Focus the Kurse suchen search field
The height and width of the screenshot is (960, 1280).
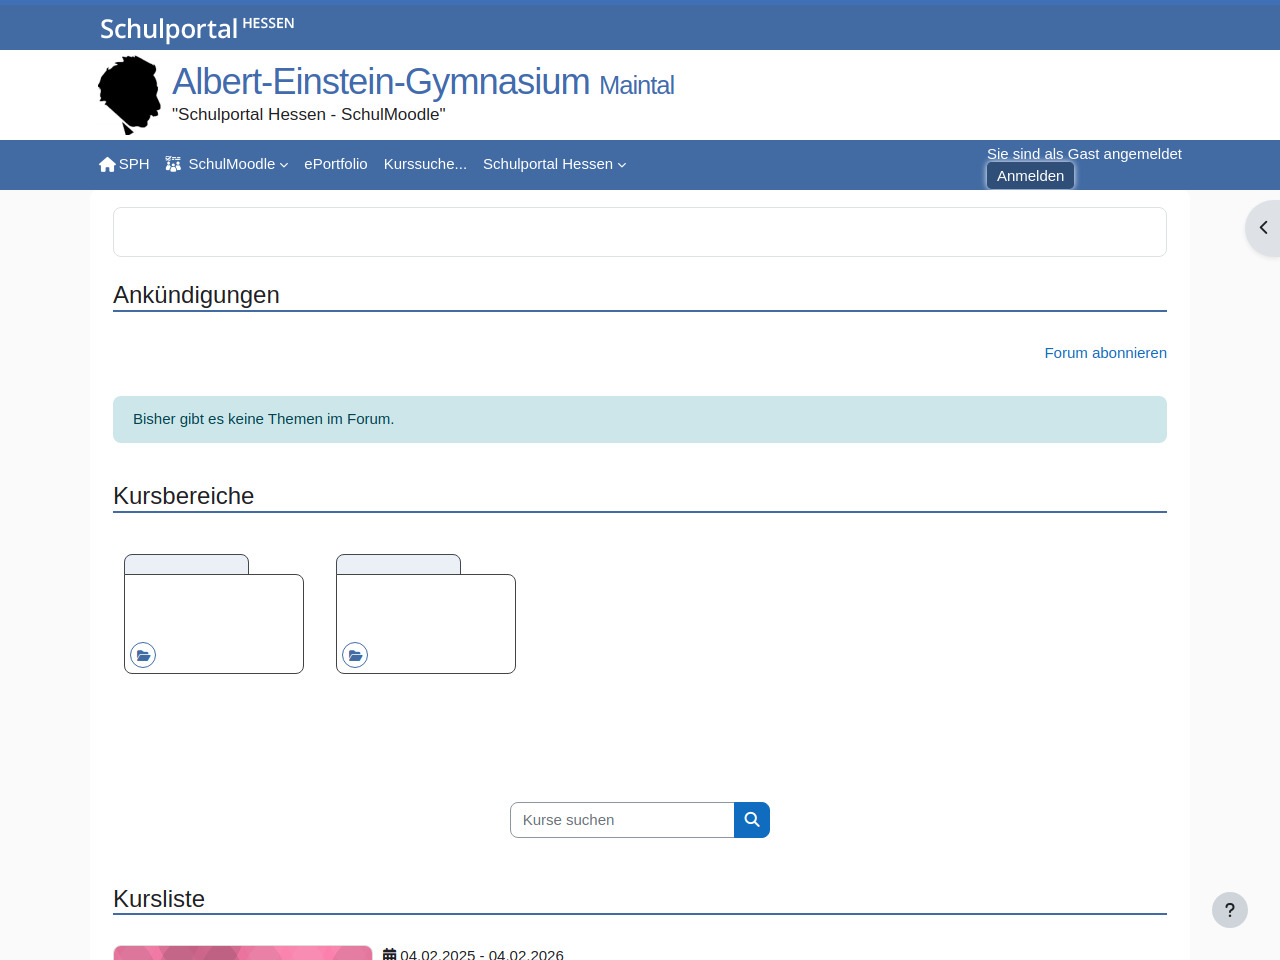point(622,820)
